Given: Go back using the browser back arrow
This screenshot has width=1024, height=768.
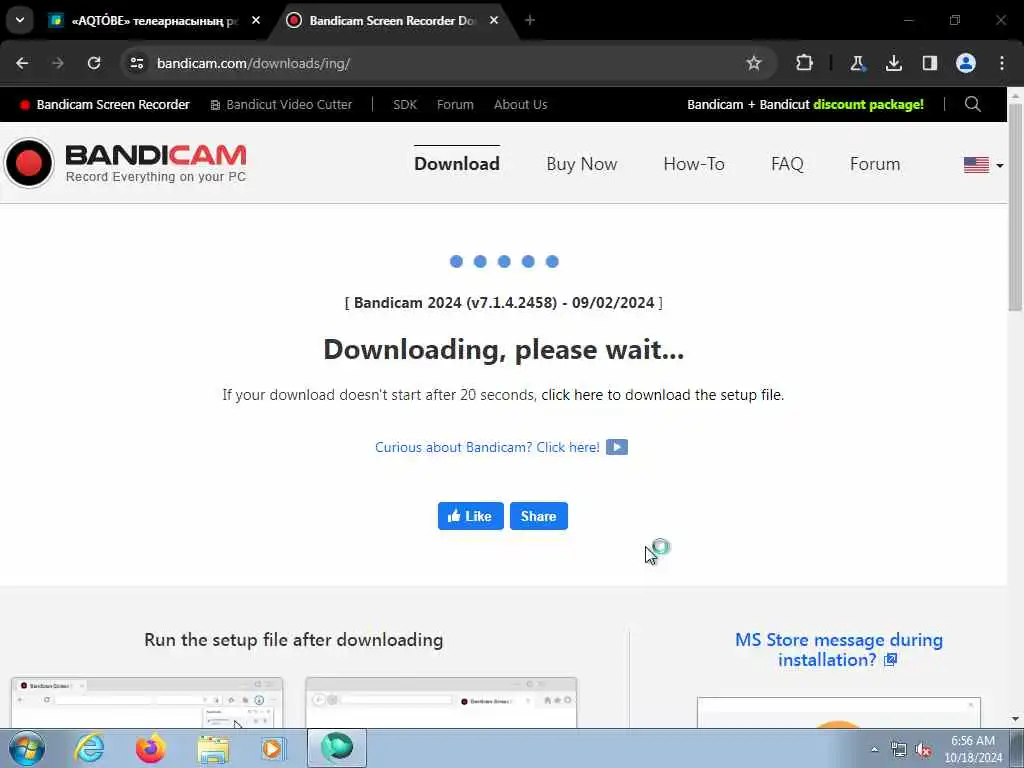Looking at the screenshot, I should click(x=22, y=63).
